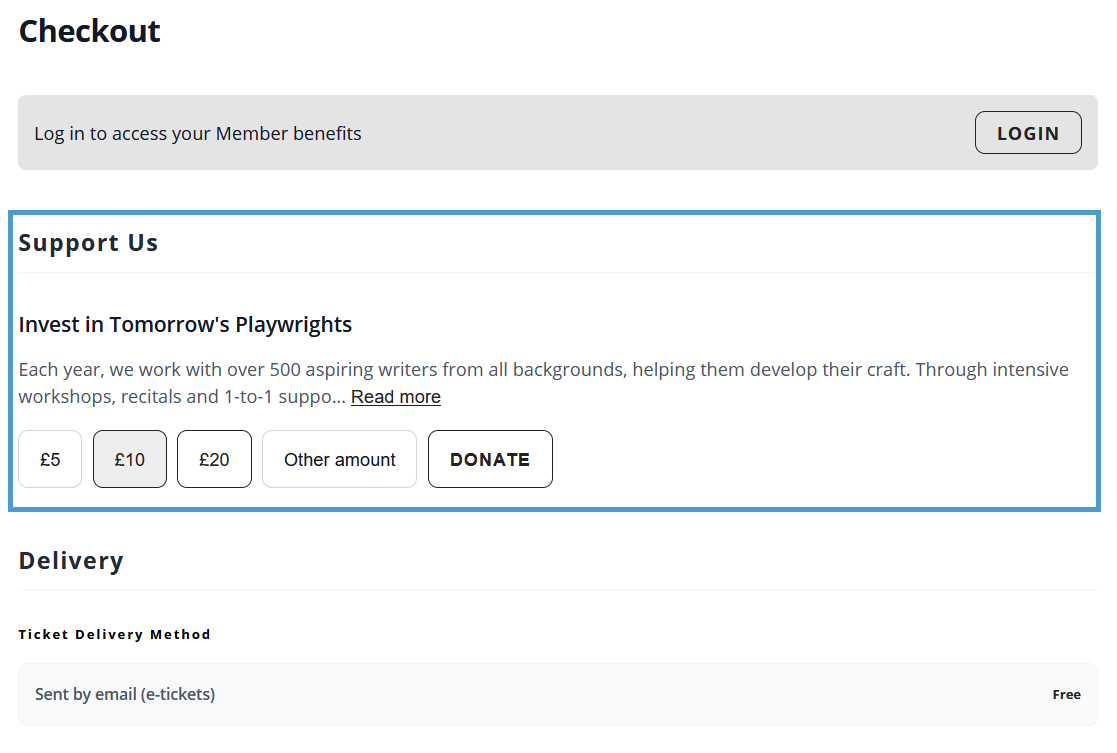Pick the Other amount option
Screen dimensions: 1117x753
coord(340,459)
